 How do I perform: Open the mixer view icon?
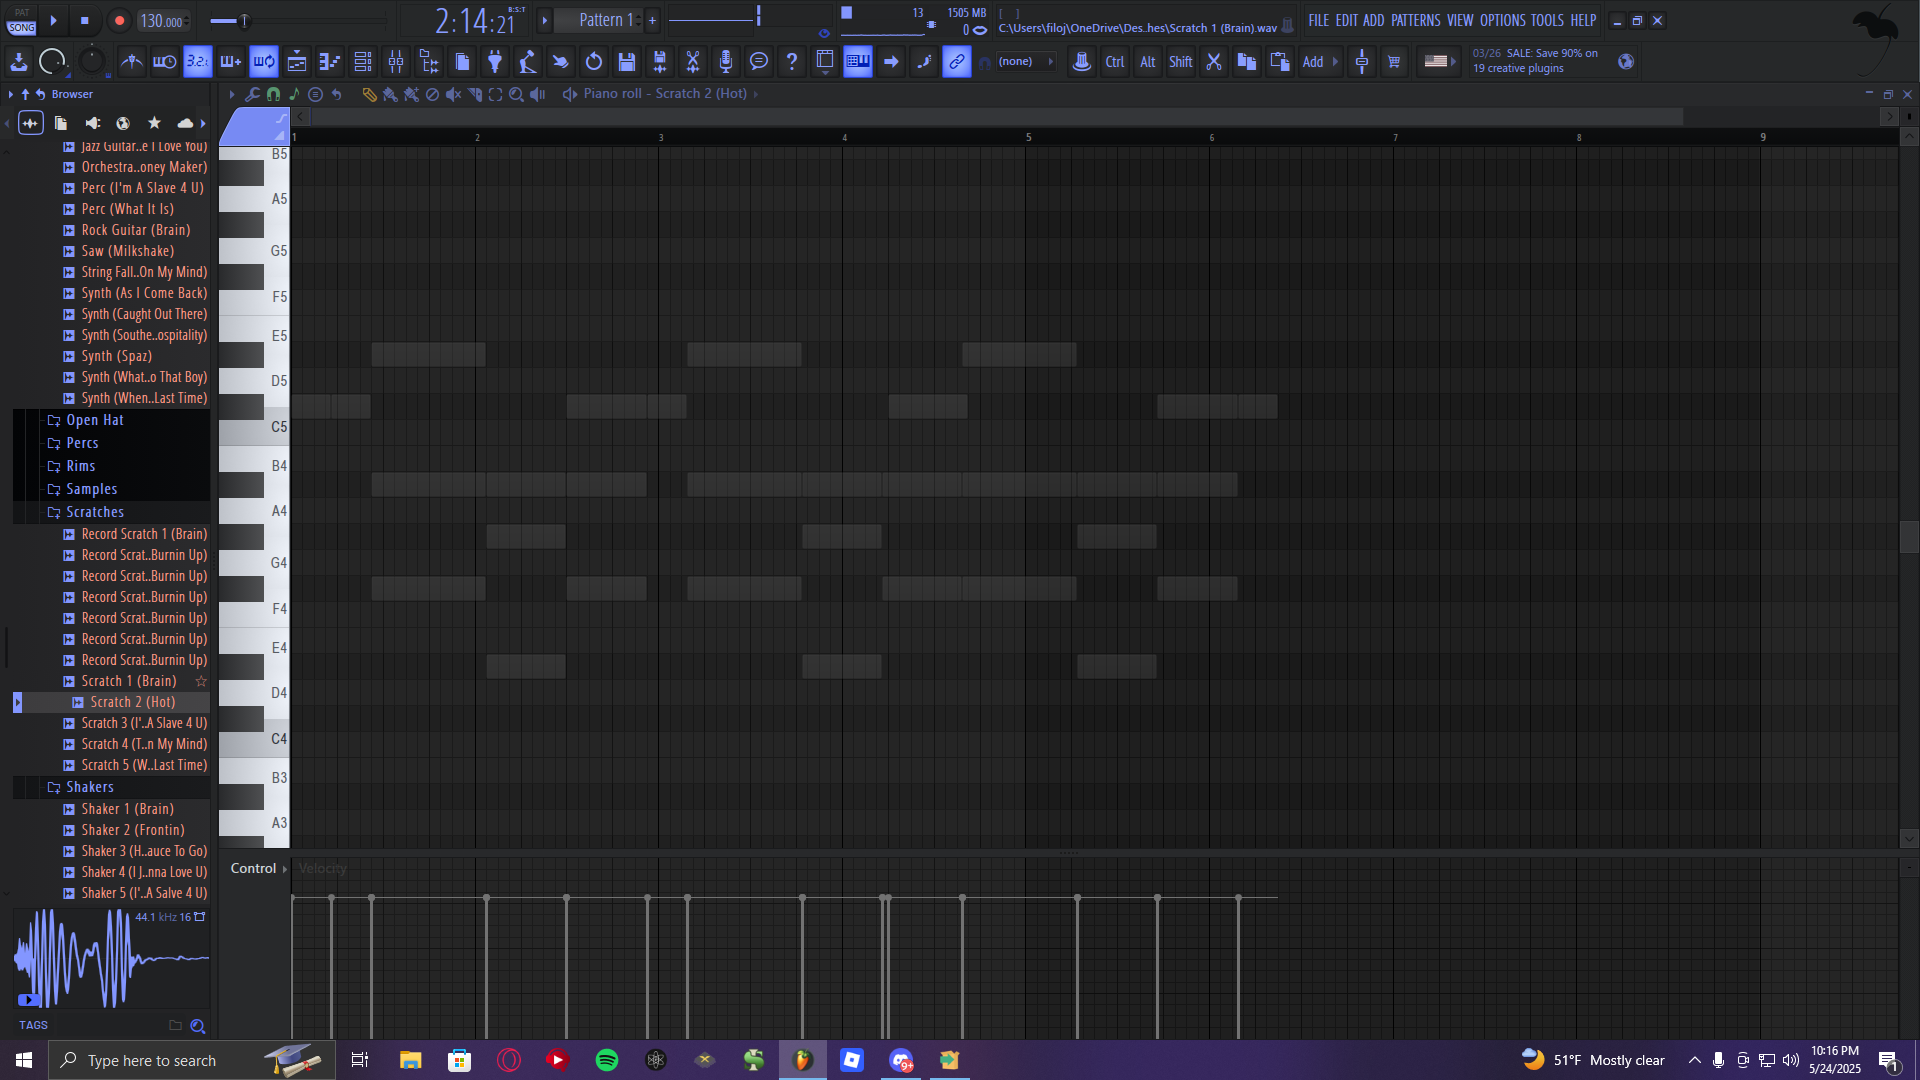point(396,62)
